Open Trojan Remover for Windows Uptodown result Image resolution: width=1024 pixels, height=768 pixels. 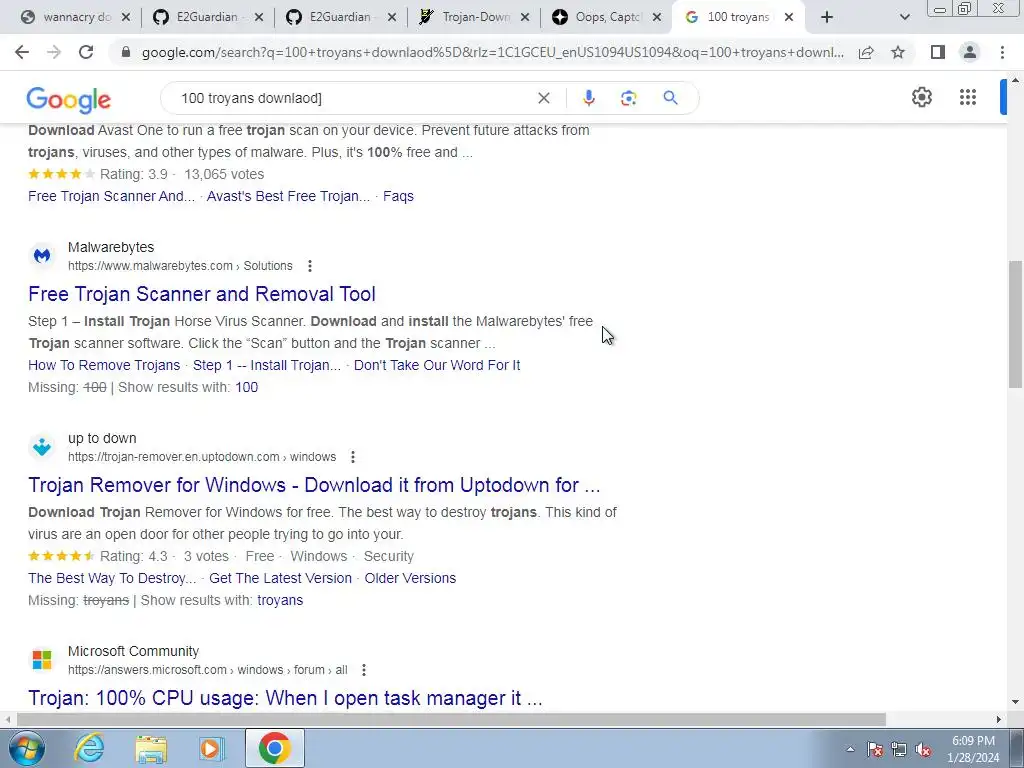pyautogui.click(x=314, y=485)
